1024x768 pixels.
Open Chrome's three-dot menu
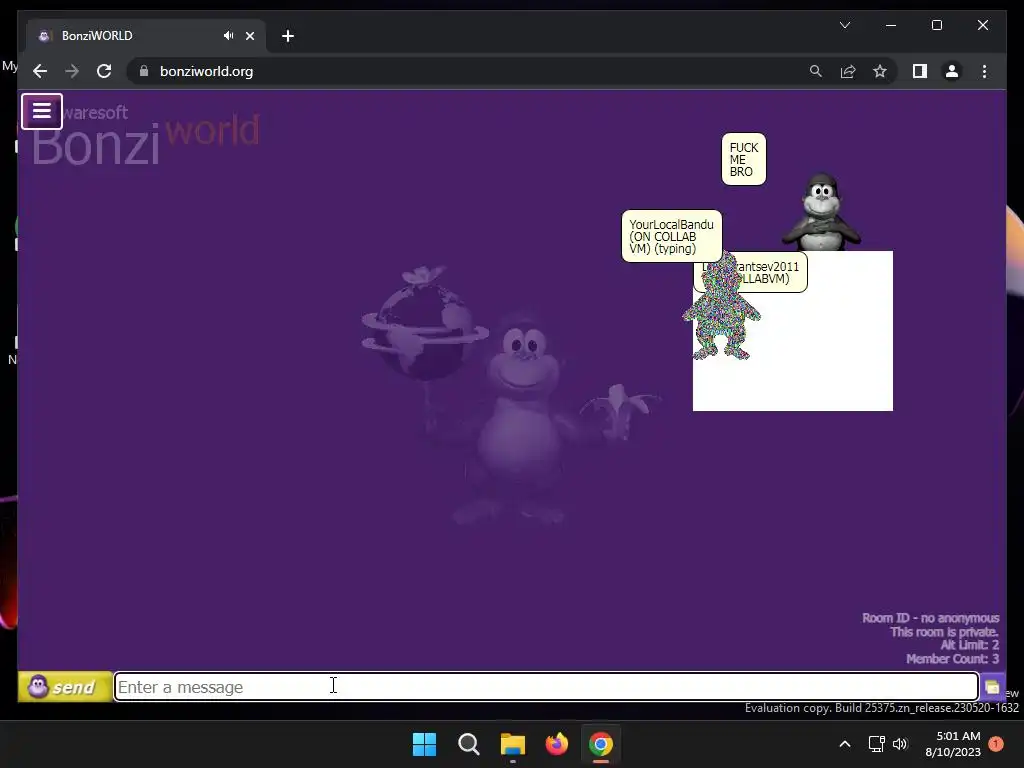pos(984,71)
